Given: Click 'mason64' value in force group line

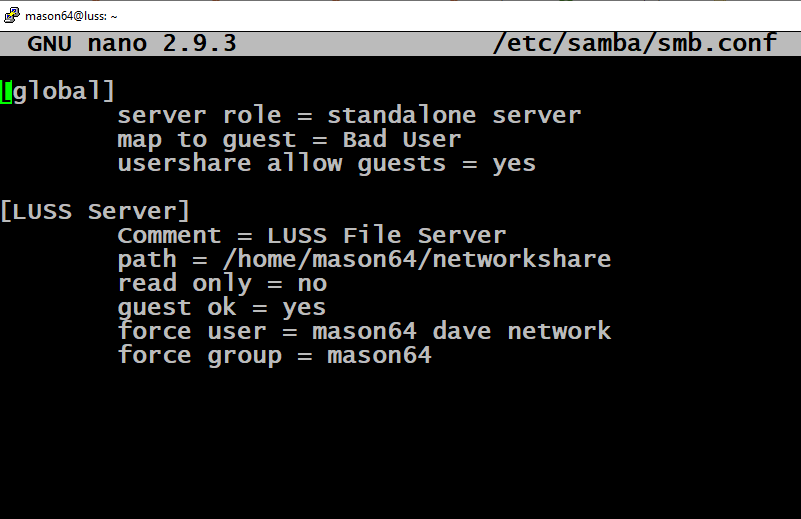Looking at the screenshot, I should [380, 355].
